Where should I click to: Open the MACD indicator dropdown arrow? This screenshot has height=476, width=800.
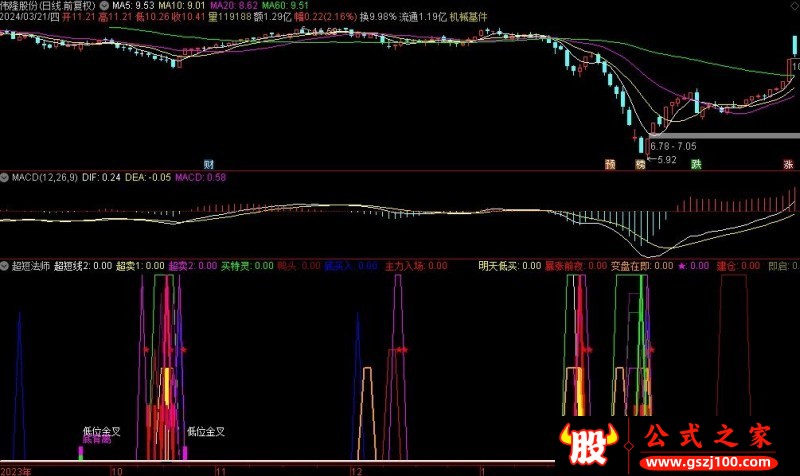(5, 178)
